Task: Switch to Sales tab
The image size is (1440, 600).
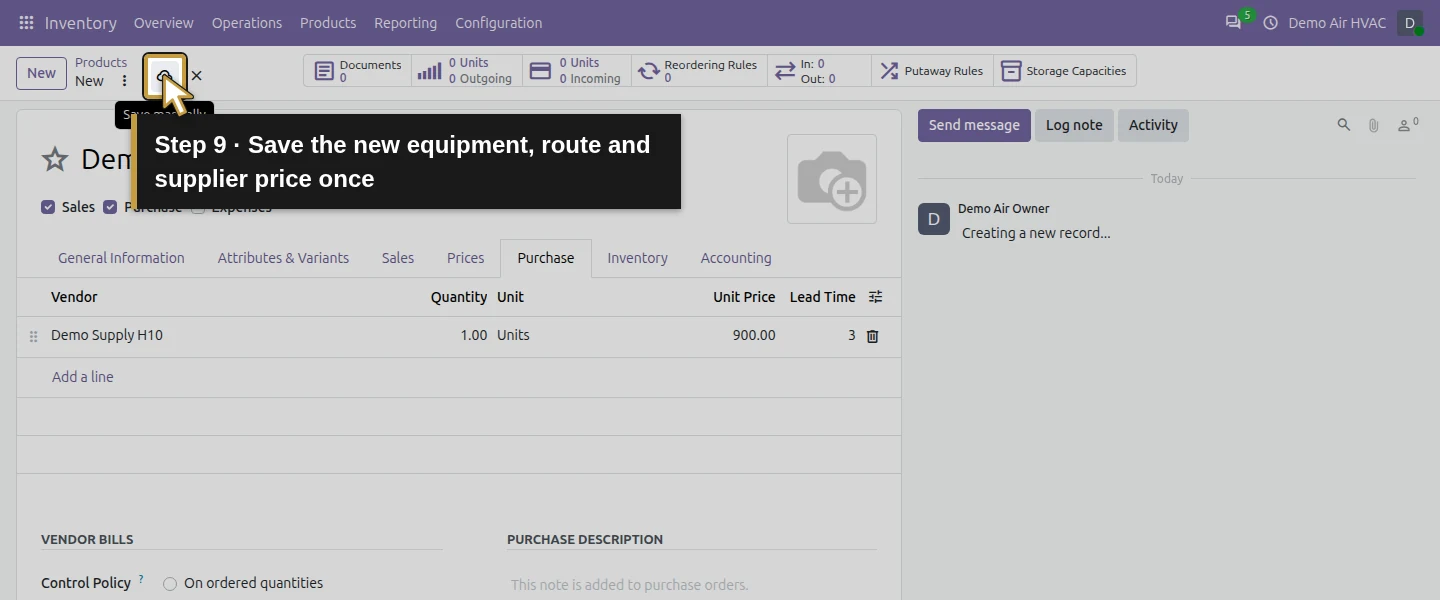Action: coord(398,258)
